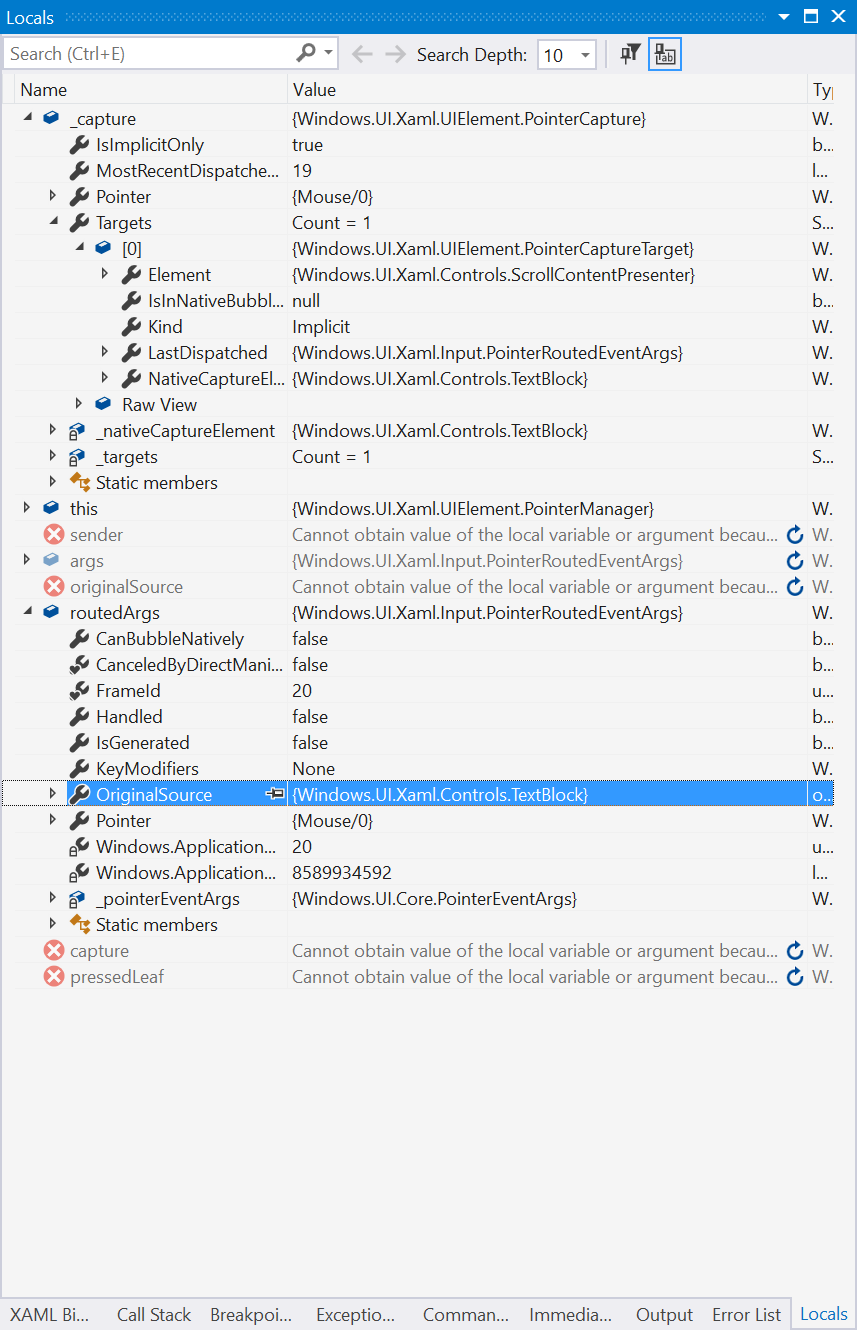
Task: Click the error icon beside sender
Action: point(53,534)
